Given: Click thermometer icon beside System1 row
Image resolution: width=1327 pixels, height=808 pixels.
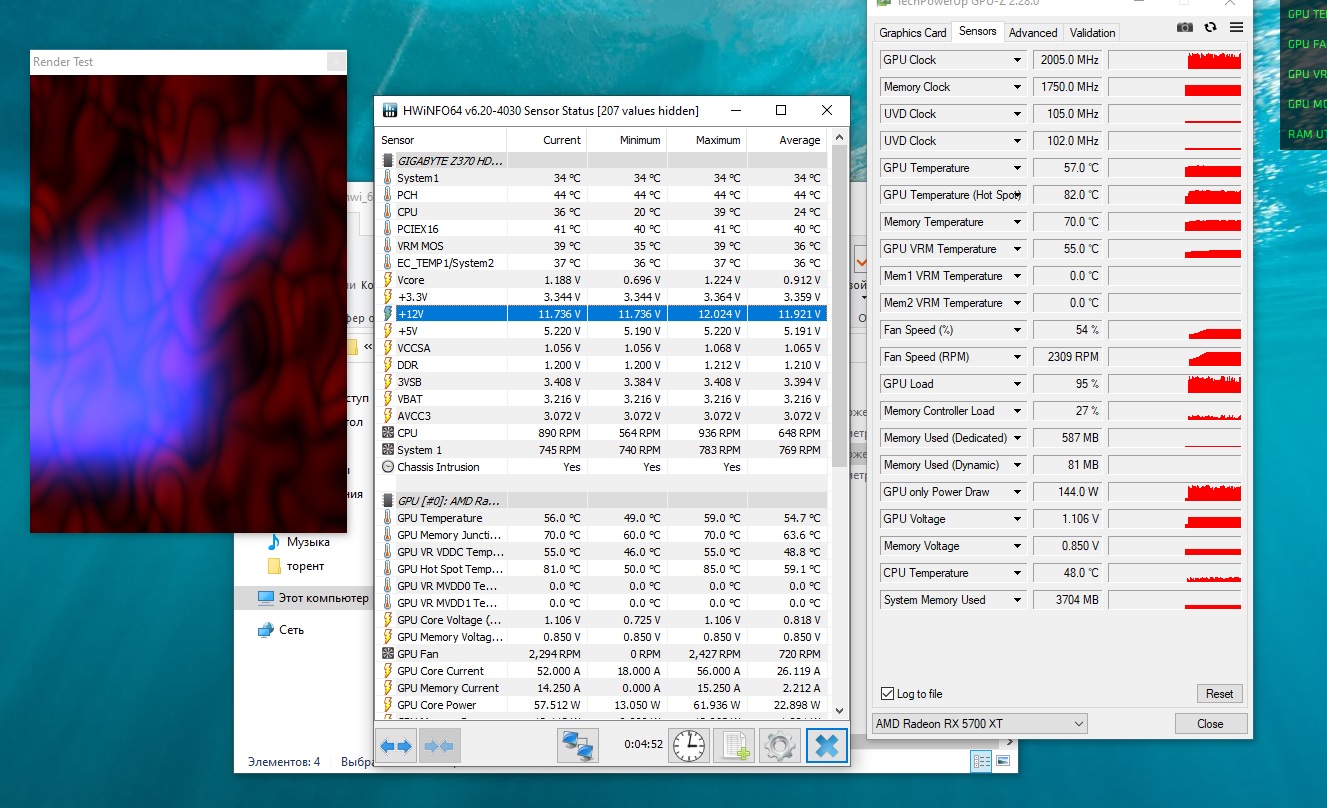Looking at the screenshot, I should coord(388,178).
